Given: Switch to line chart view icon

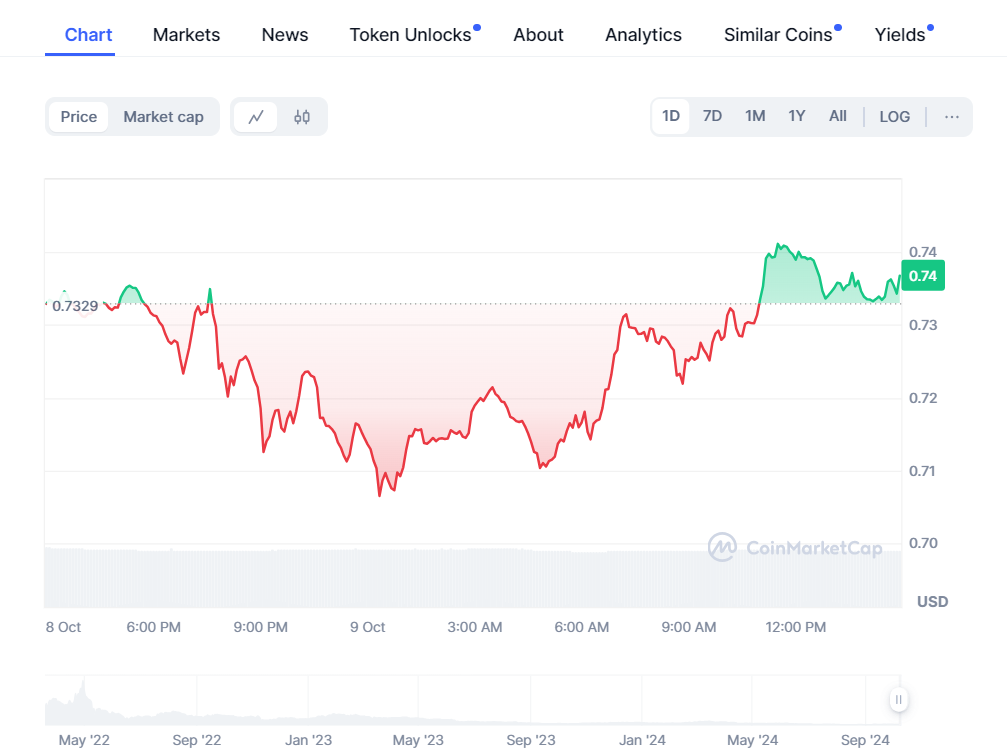Looking at the screenshot, I should (x=256, y=117).
